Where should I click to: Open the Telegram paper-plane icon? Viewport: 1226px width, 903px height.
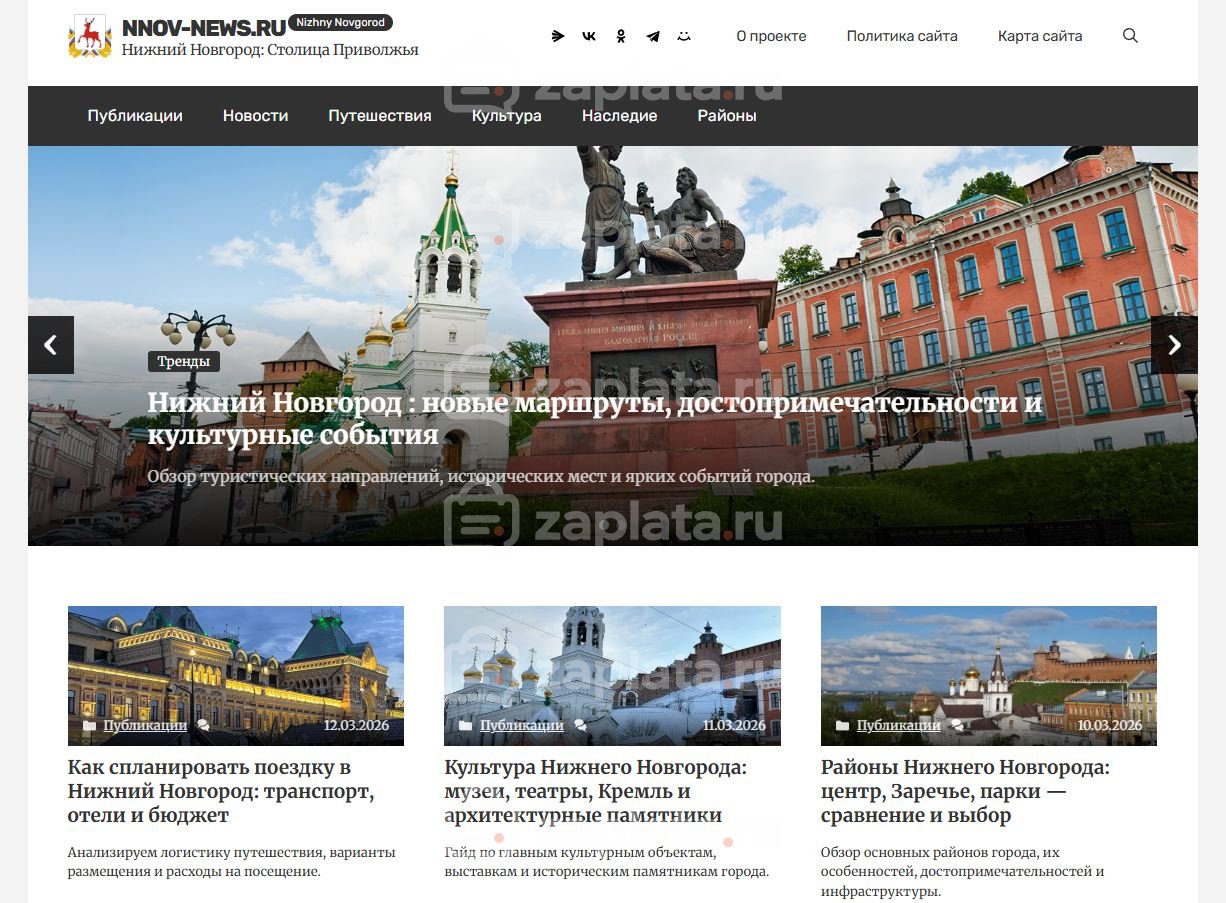pyautogui.click(x=653, y=36)
